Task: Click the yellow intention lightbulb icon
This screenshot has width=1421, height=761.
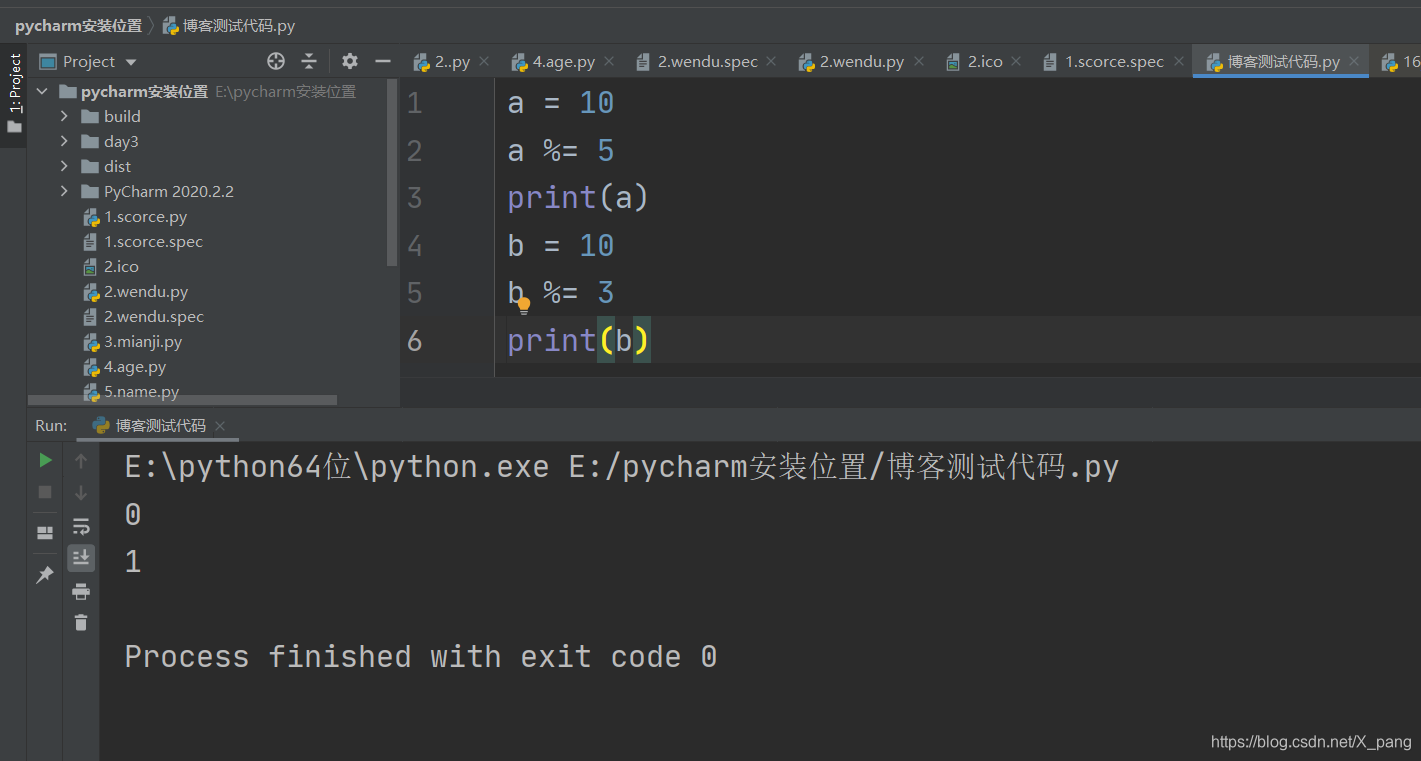Action: 523,306
